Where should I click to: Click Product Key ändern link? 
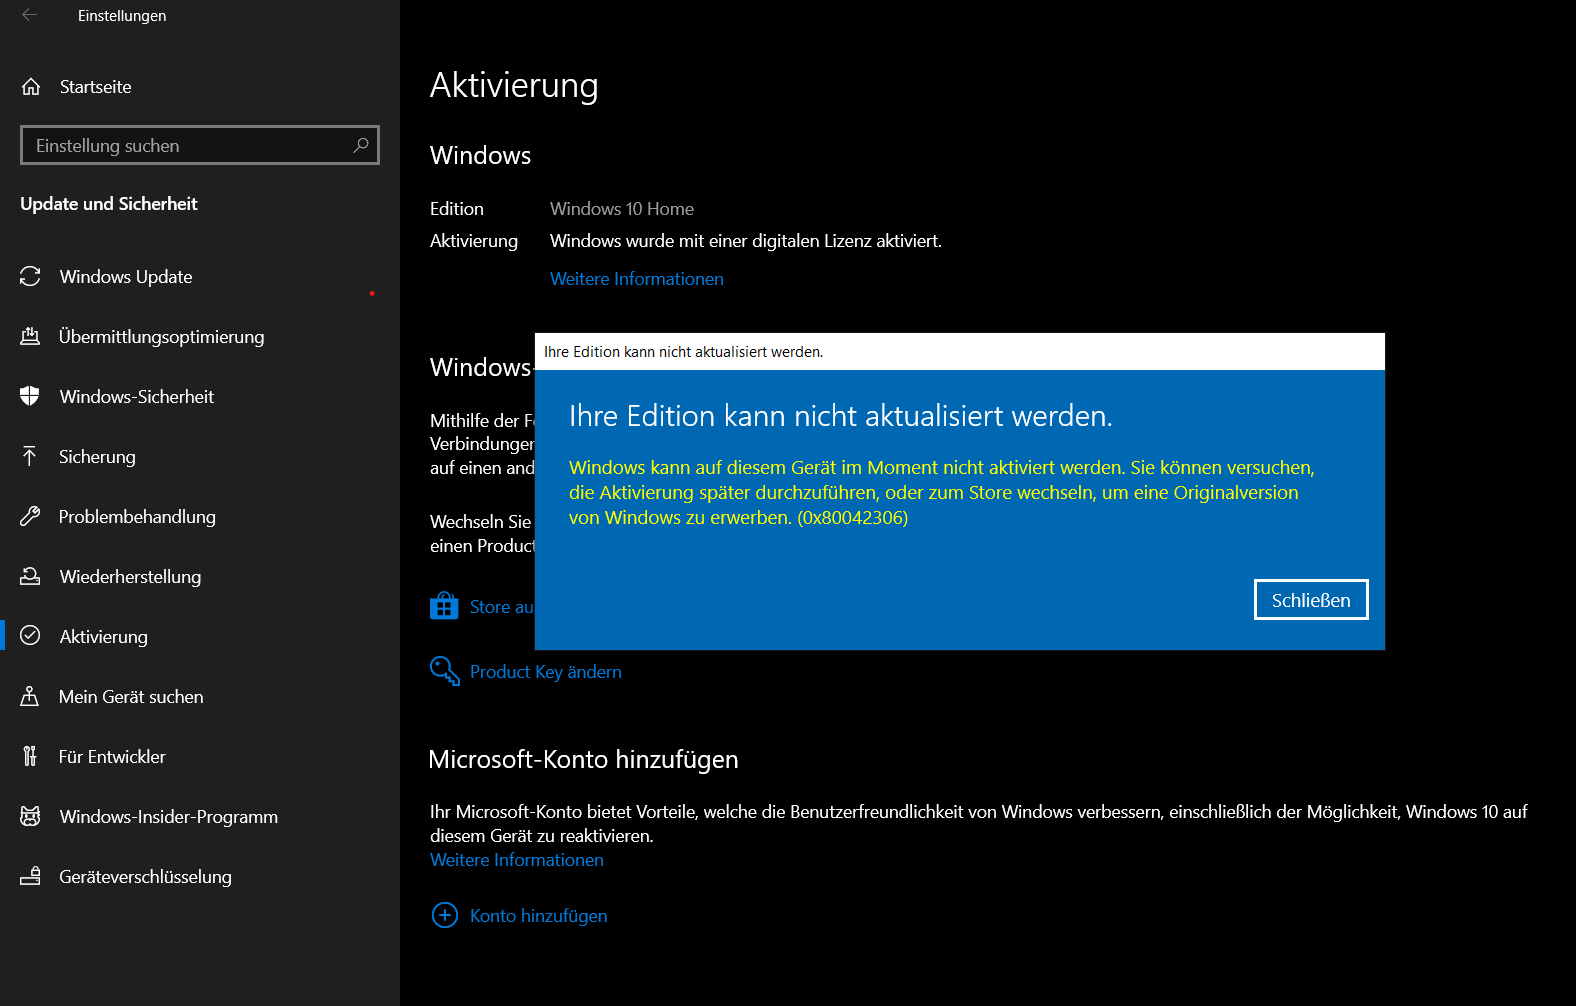click(x=546, y=672)
